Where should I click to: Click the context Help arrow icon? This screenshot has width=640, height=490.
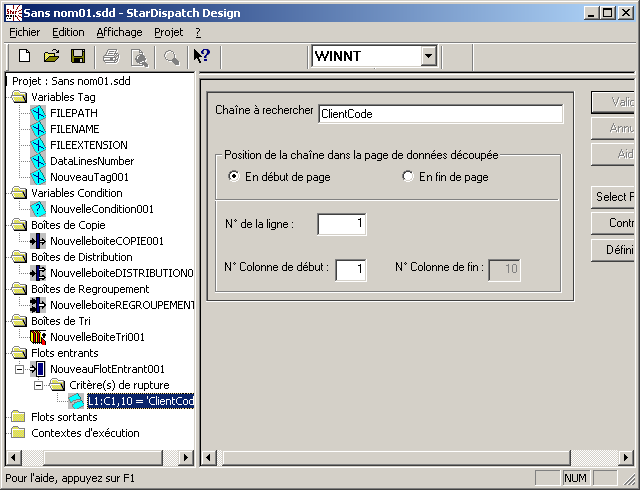point(201,56)
